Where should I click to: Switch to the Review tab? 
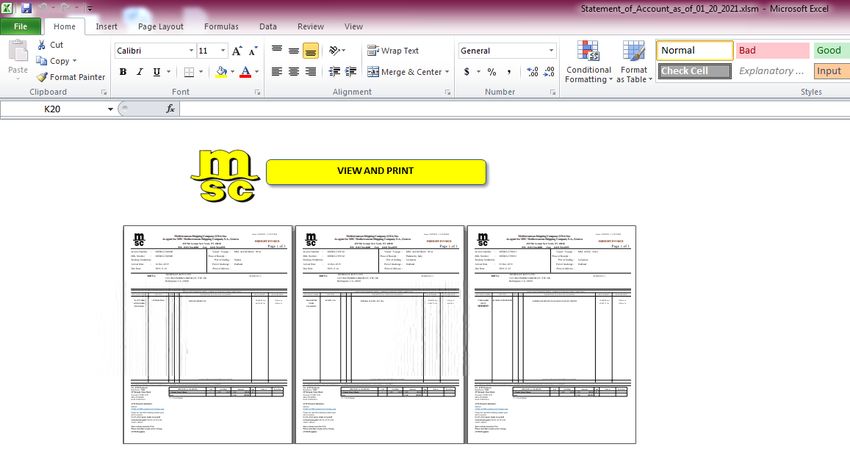pos(310,26)
